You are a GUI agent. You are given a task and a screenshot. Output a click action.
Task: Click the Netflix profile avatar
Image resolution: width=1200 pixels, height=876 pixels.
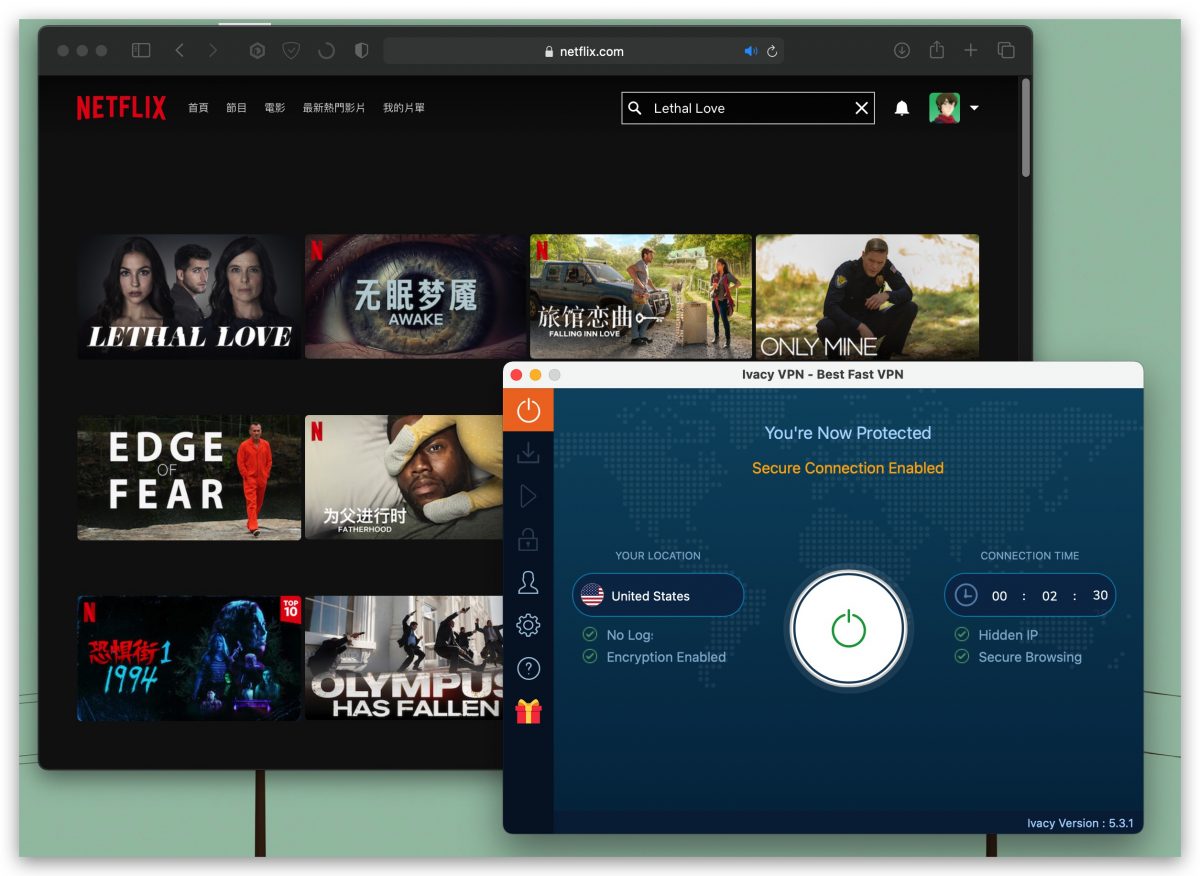pyautogui.click(x=944, y=108)
